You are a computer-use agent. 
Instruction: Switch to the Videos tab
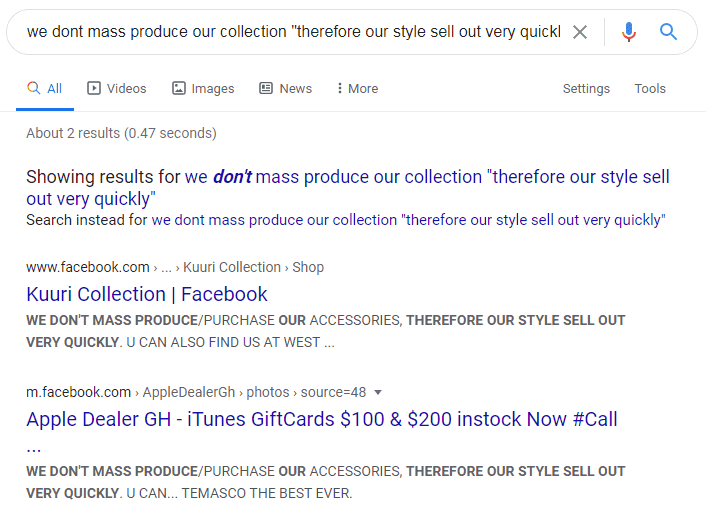pyautogui.click(x=117, y=88)
